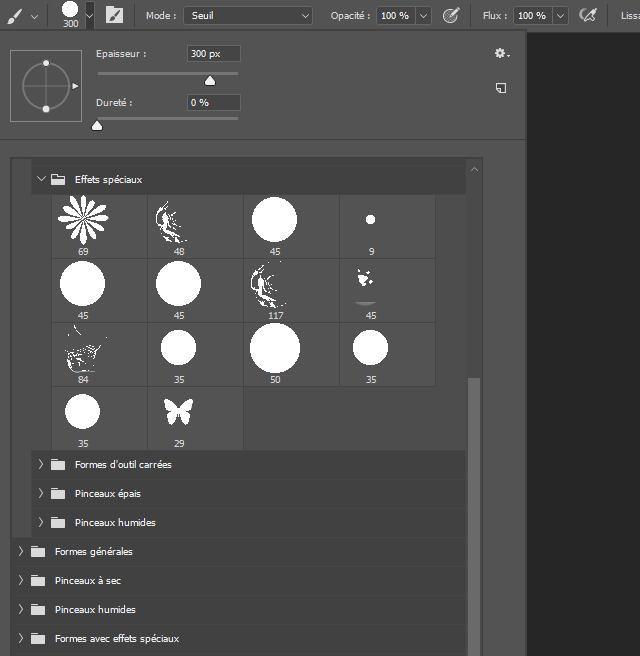Click the Epaisseur size slider handle
The height and width of the screenshot is (656, 640).
click(210, 81)
